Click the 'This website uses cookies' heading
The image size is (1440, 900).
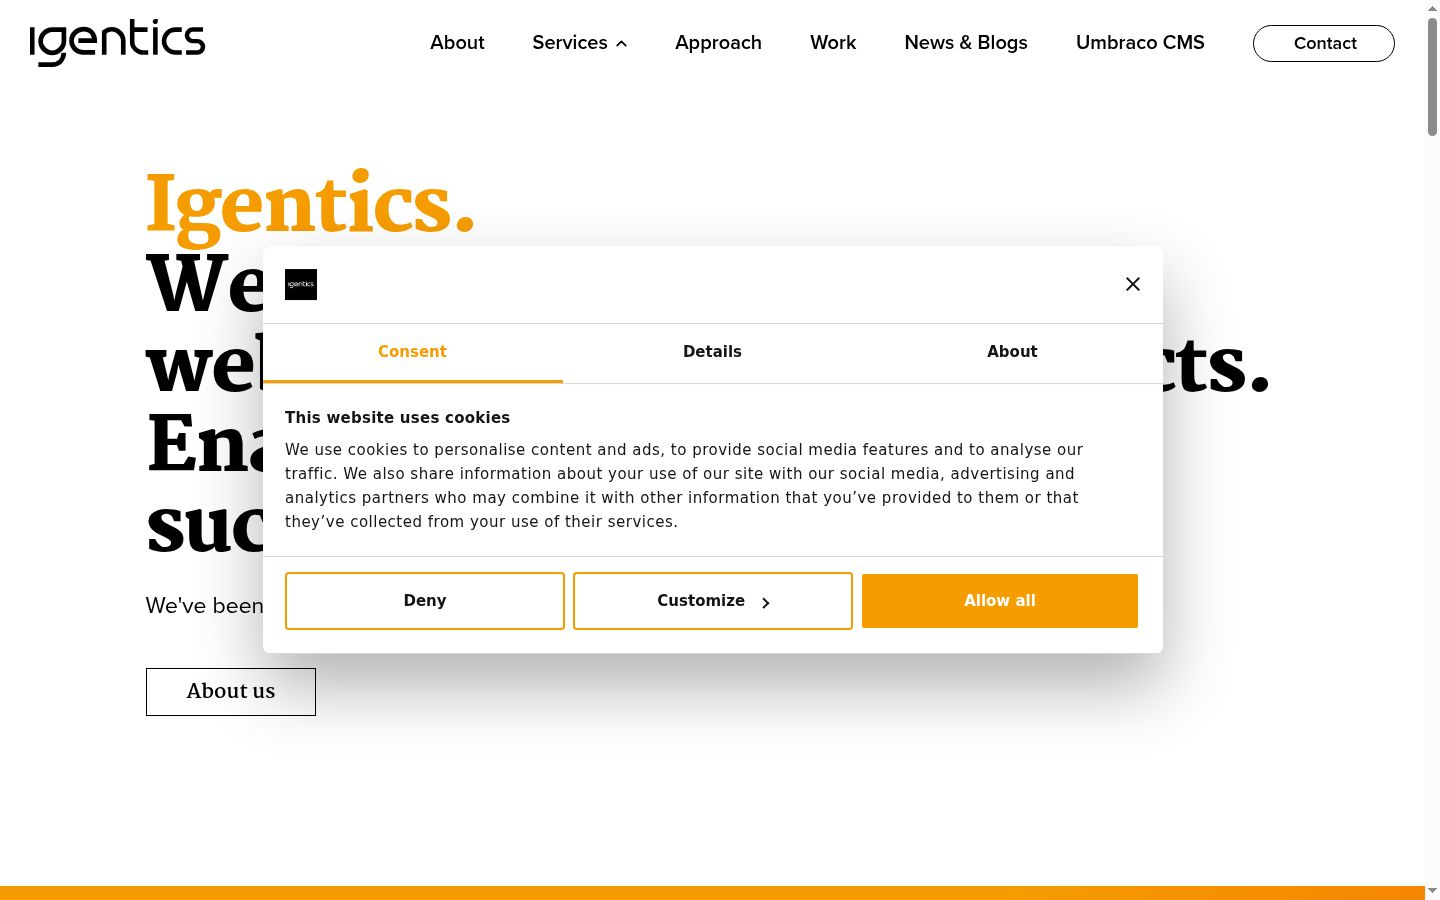pos(397,418)
